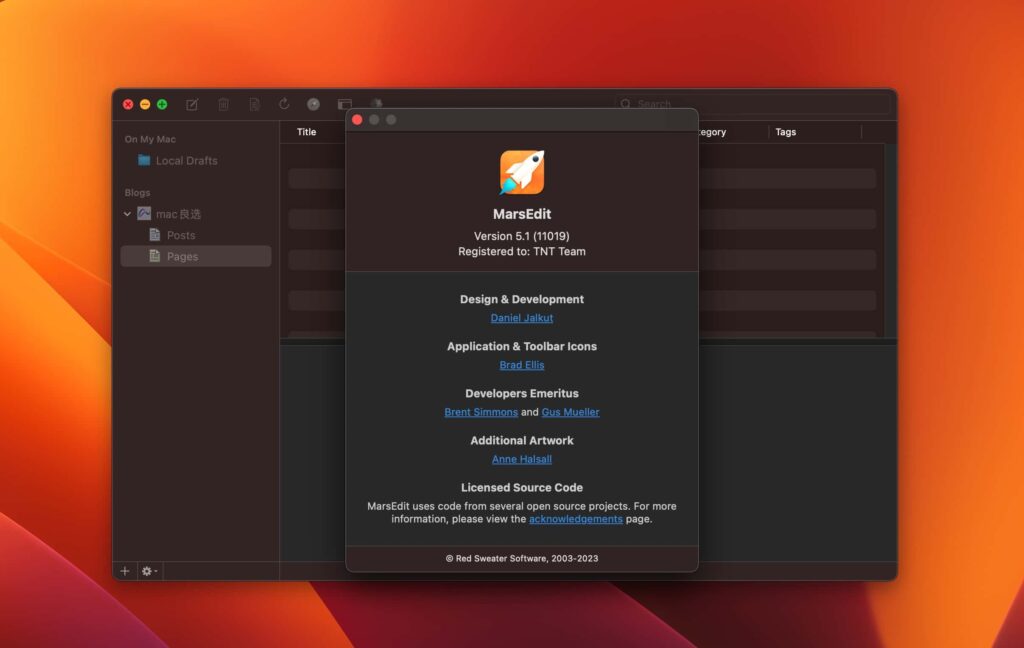
Task: Open a new post with the compose icon
Action: pos(191,104)
